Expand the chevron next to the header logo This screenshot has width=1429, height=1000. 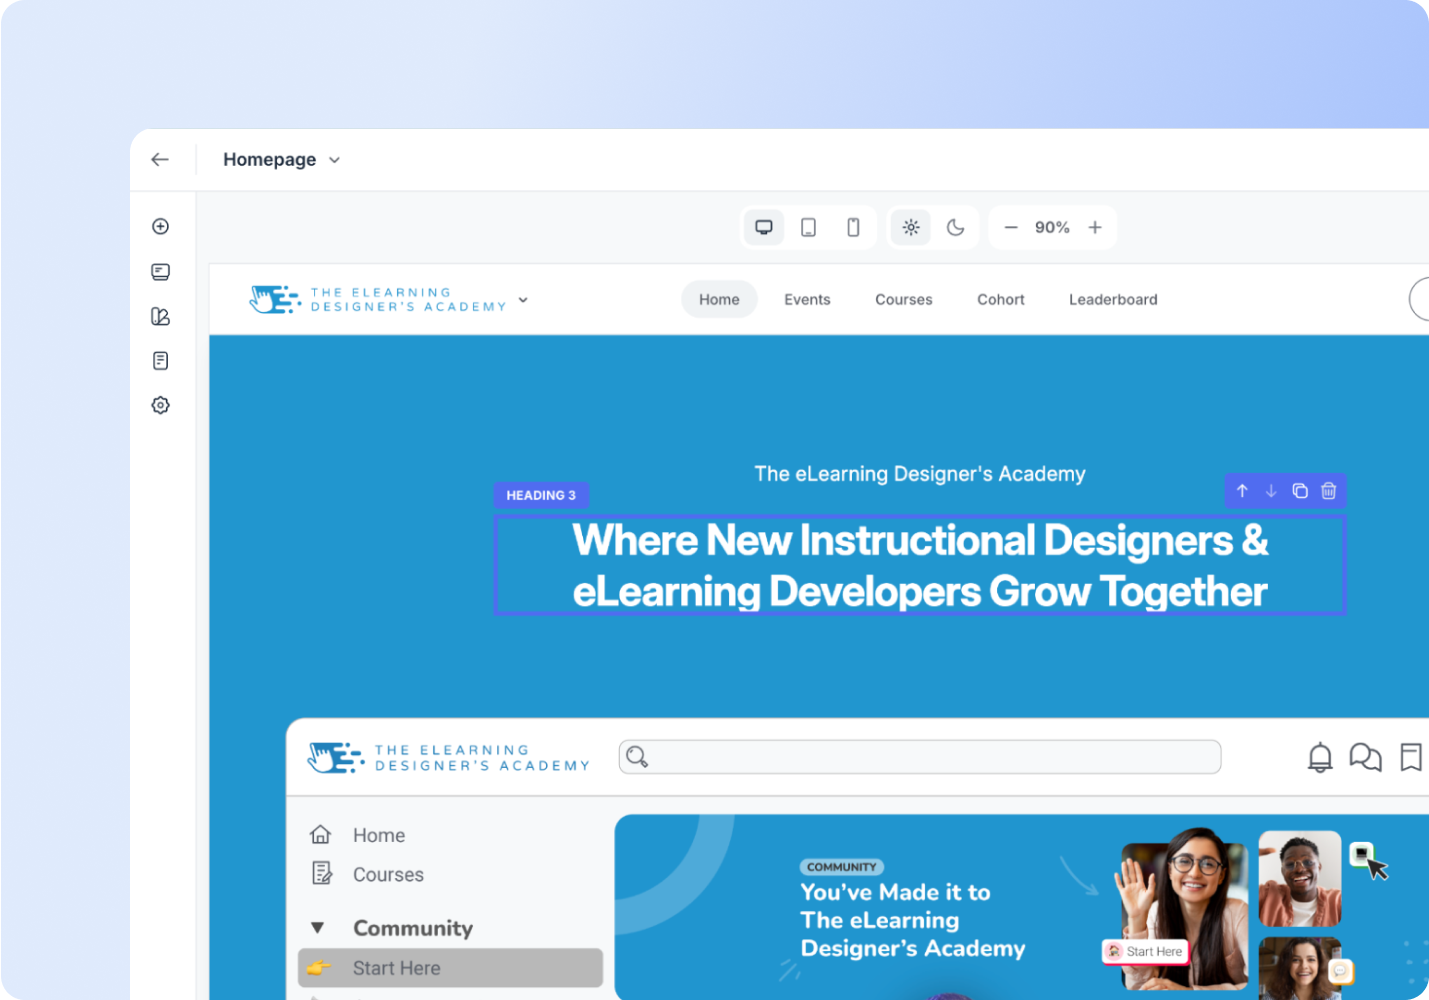[x=523, y=300]
